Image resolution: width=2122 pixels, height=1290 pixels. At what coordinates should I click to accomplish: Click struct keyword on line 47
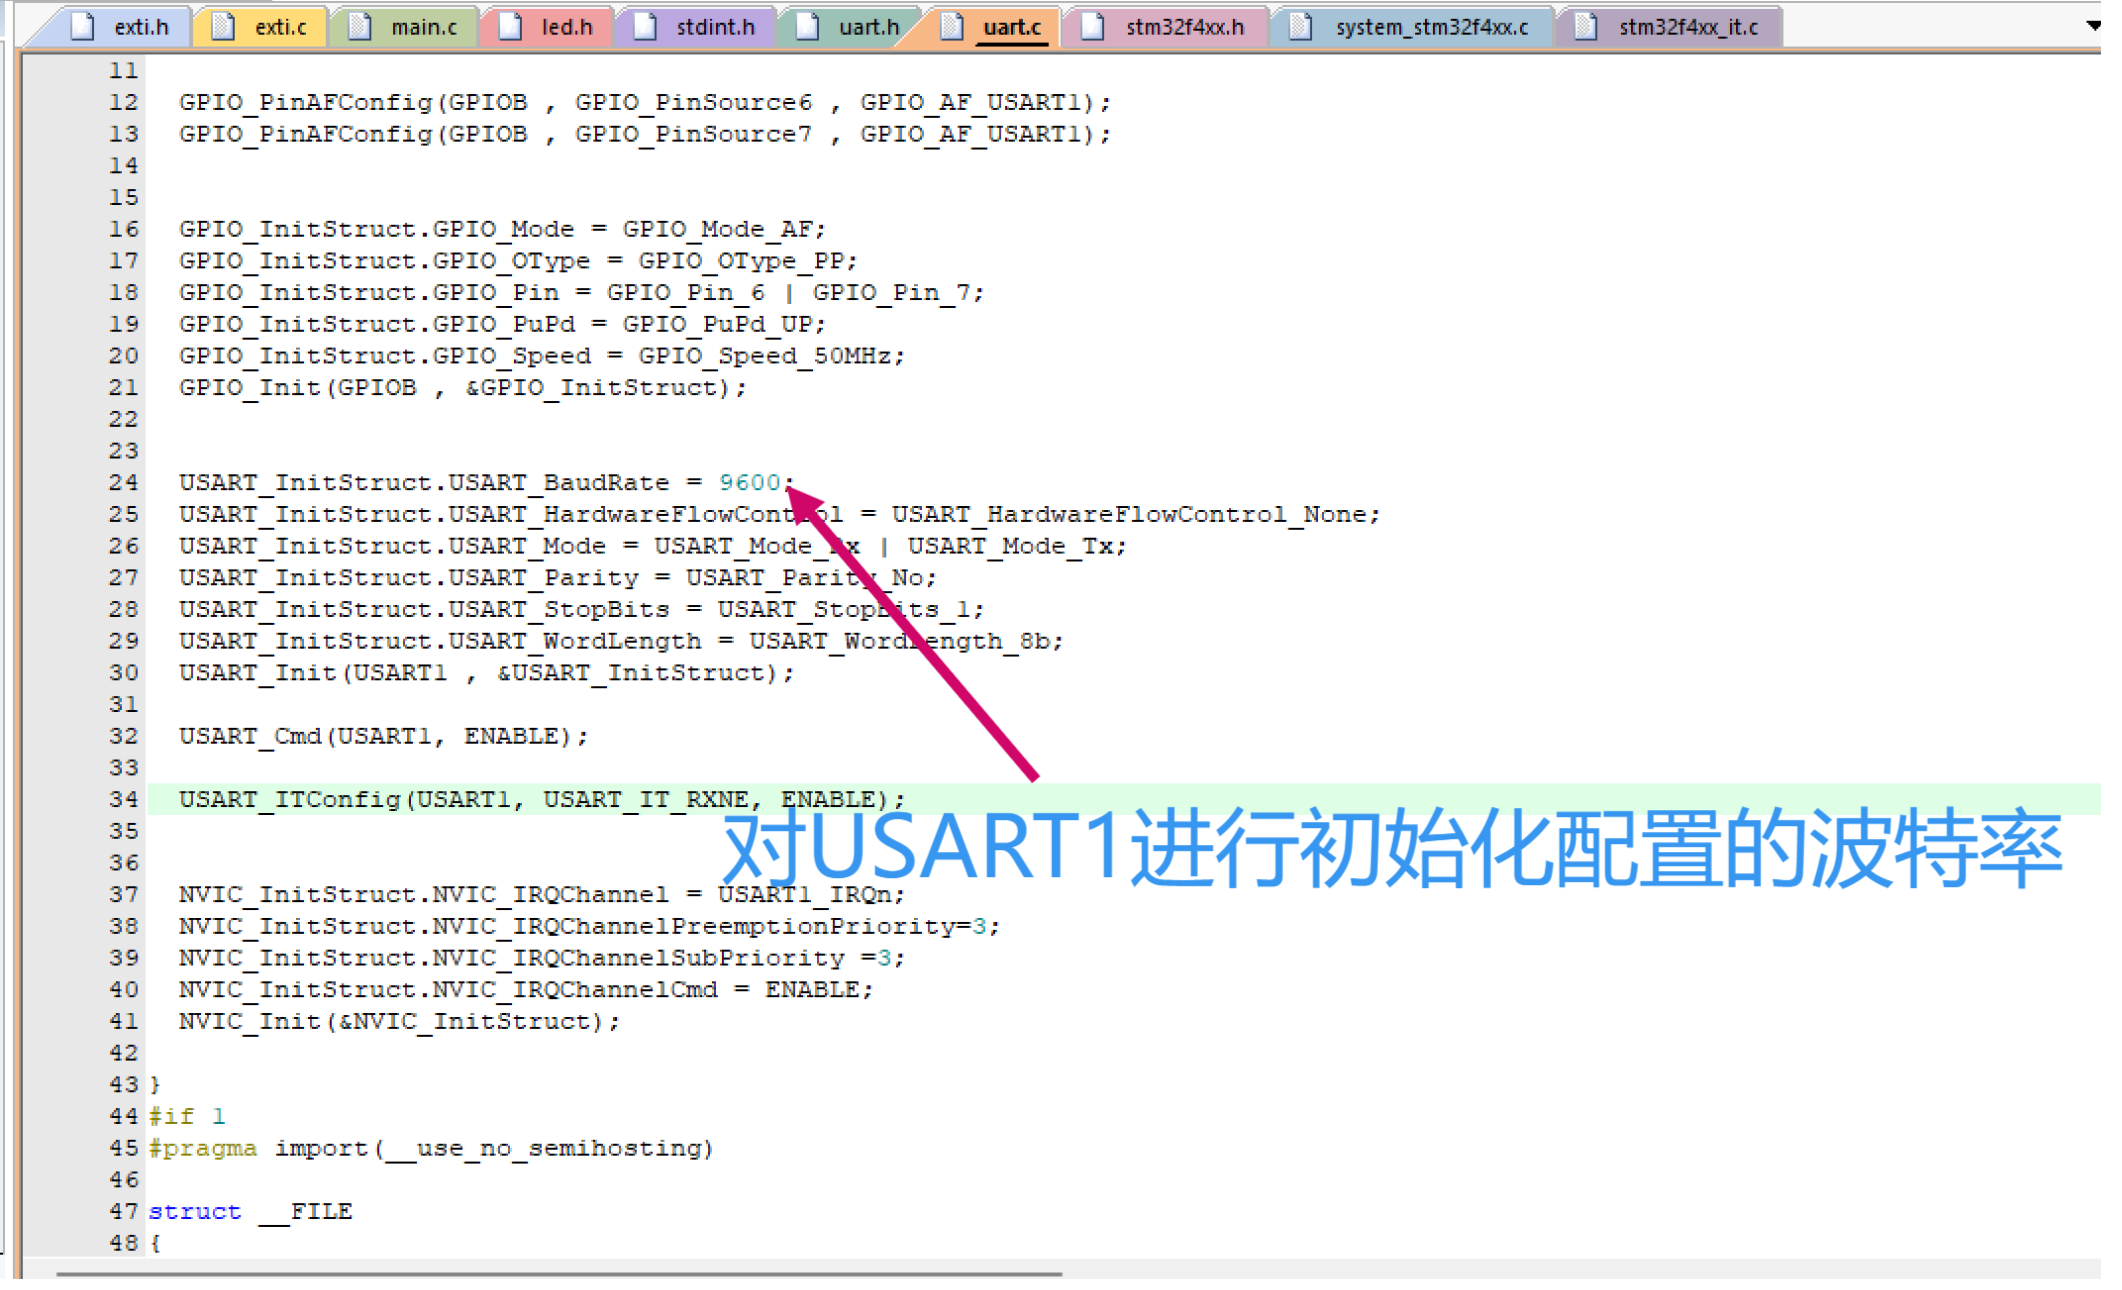[x=195, y=1211]
